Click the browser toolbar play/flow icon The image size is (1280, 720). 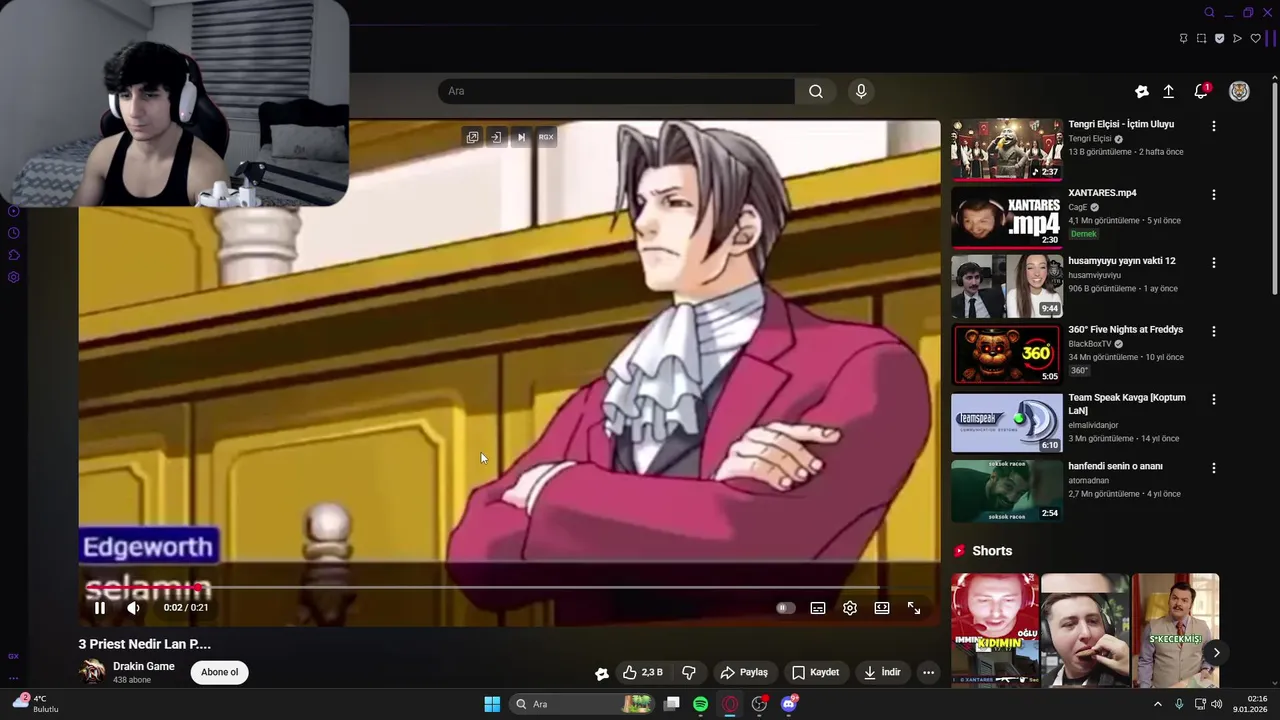point(1237,38)
